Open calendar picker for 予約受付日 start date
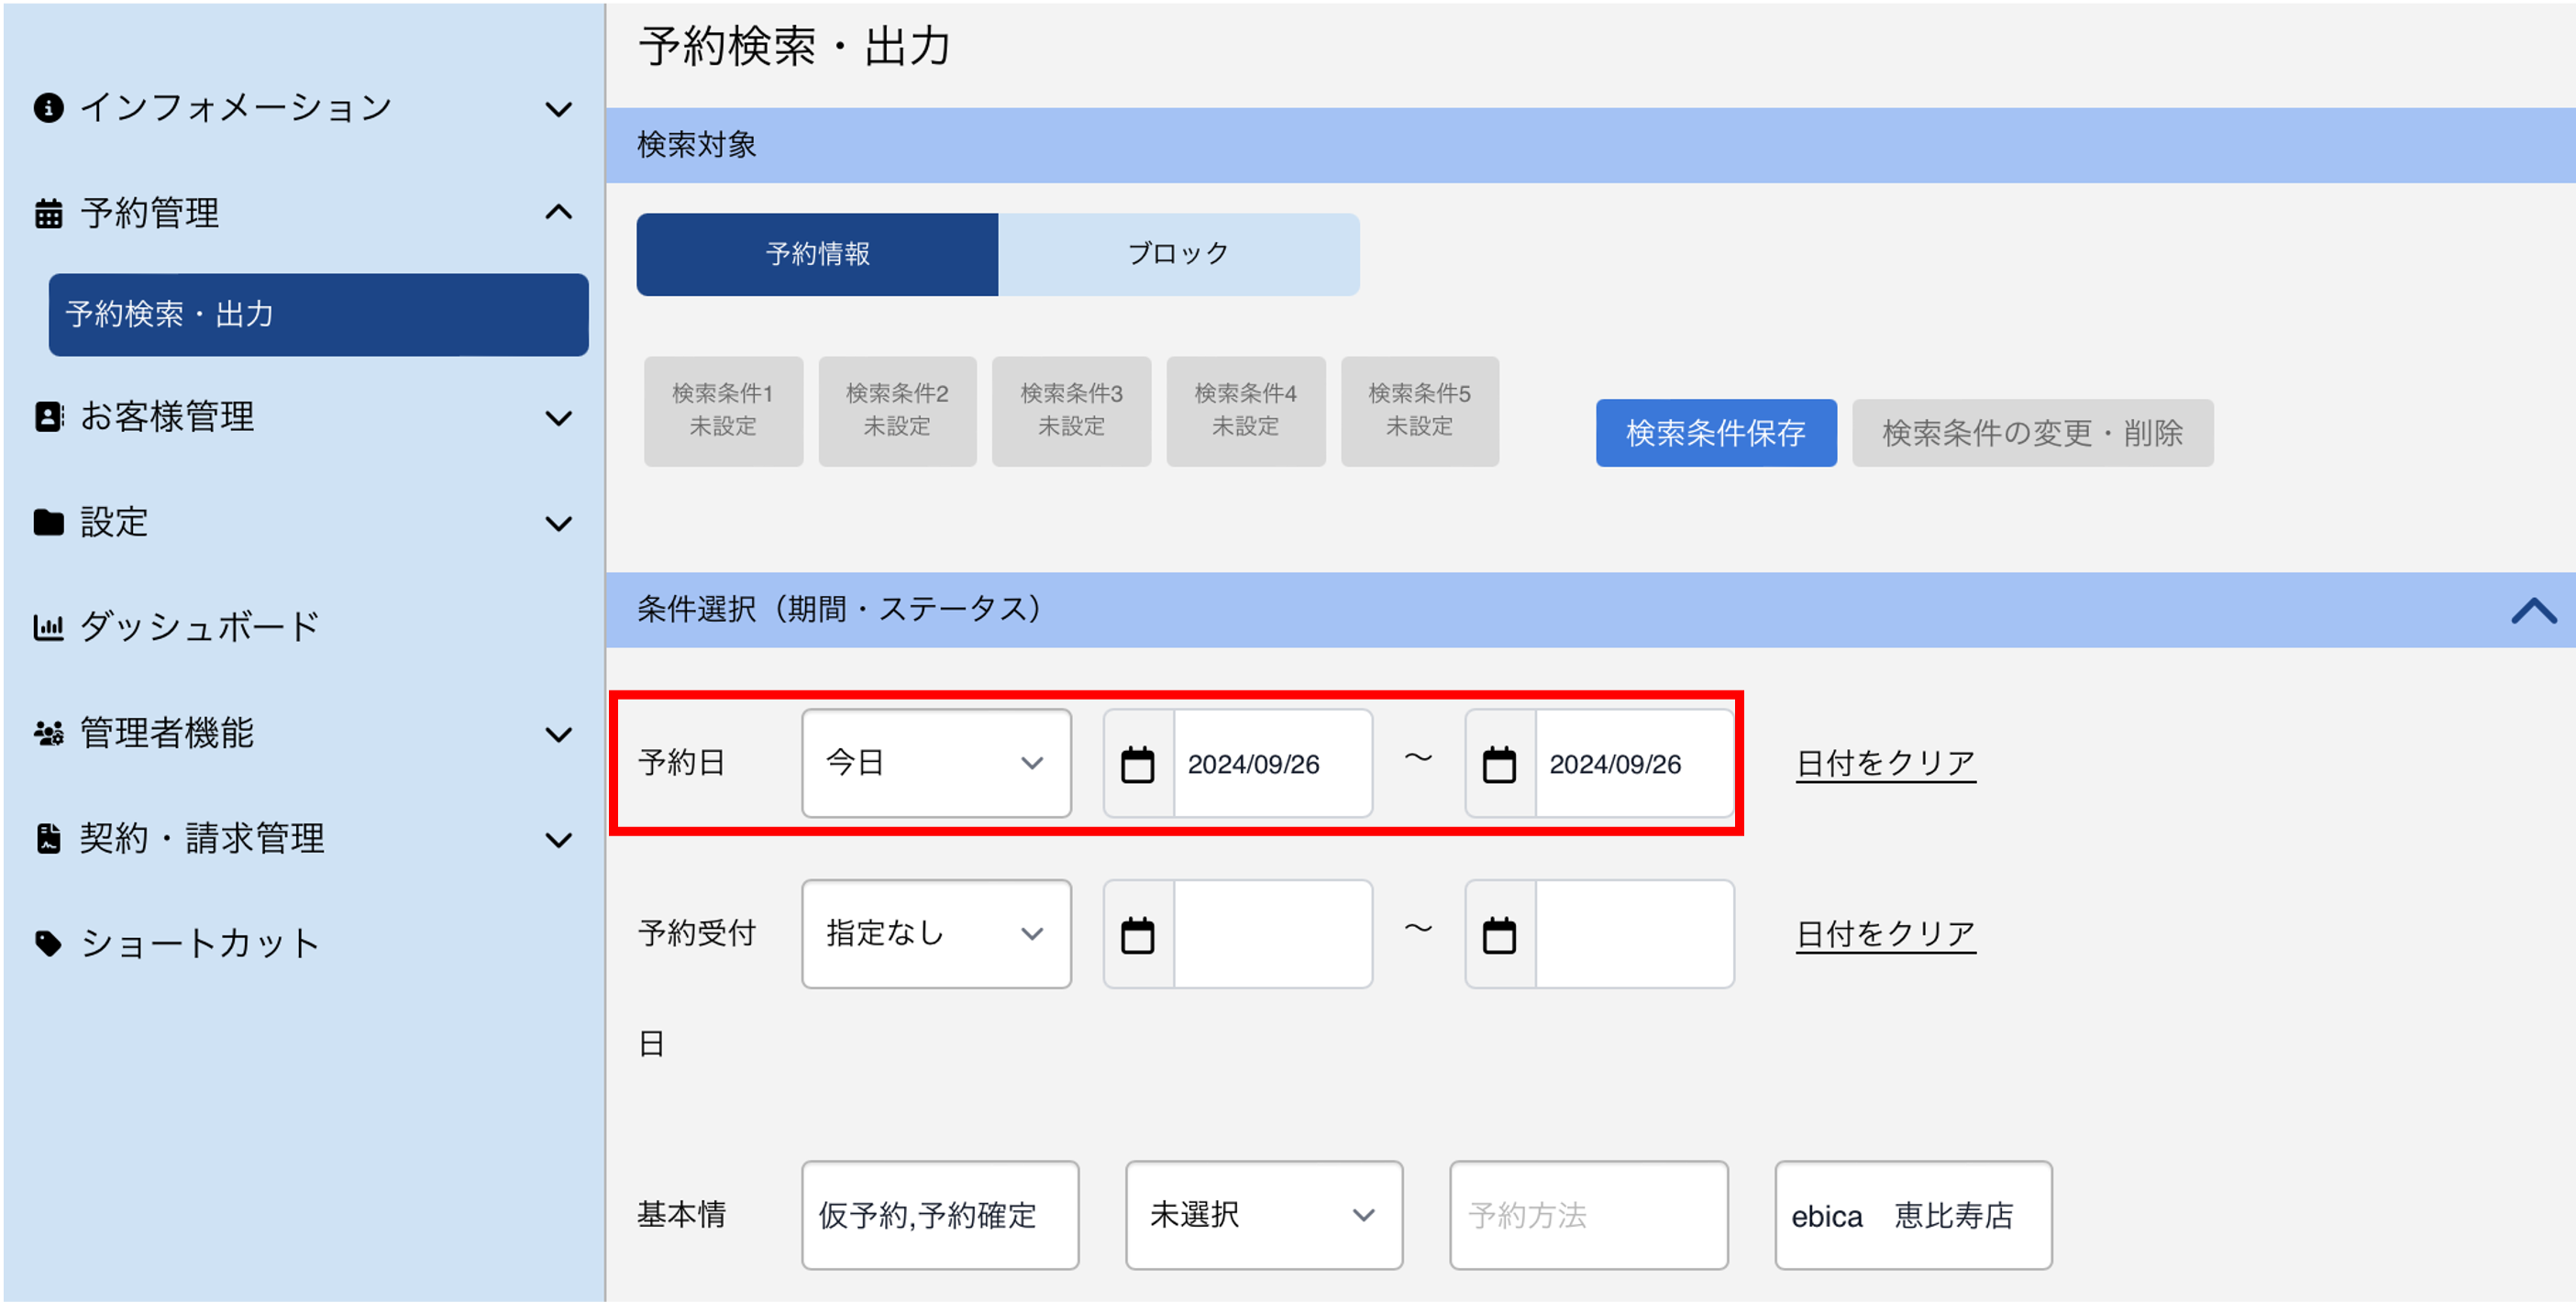The height and width of the screenshot is (1302, 2576). (1138, 935)
